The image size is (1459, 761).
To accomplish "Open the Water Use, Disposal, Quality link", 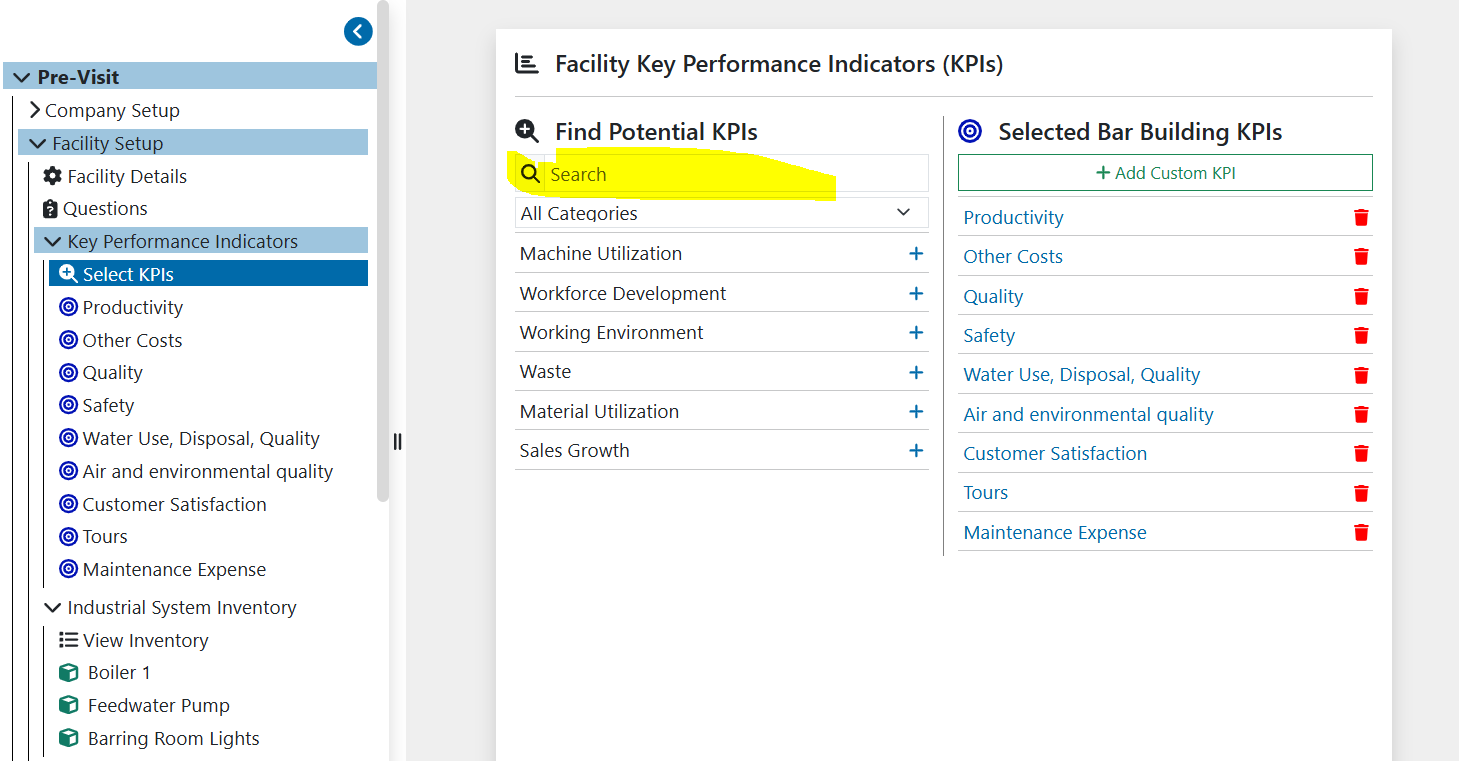I will [1081, 375].
